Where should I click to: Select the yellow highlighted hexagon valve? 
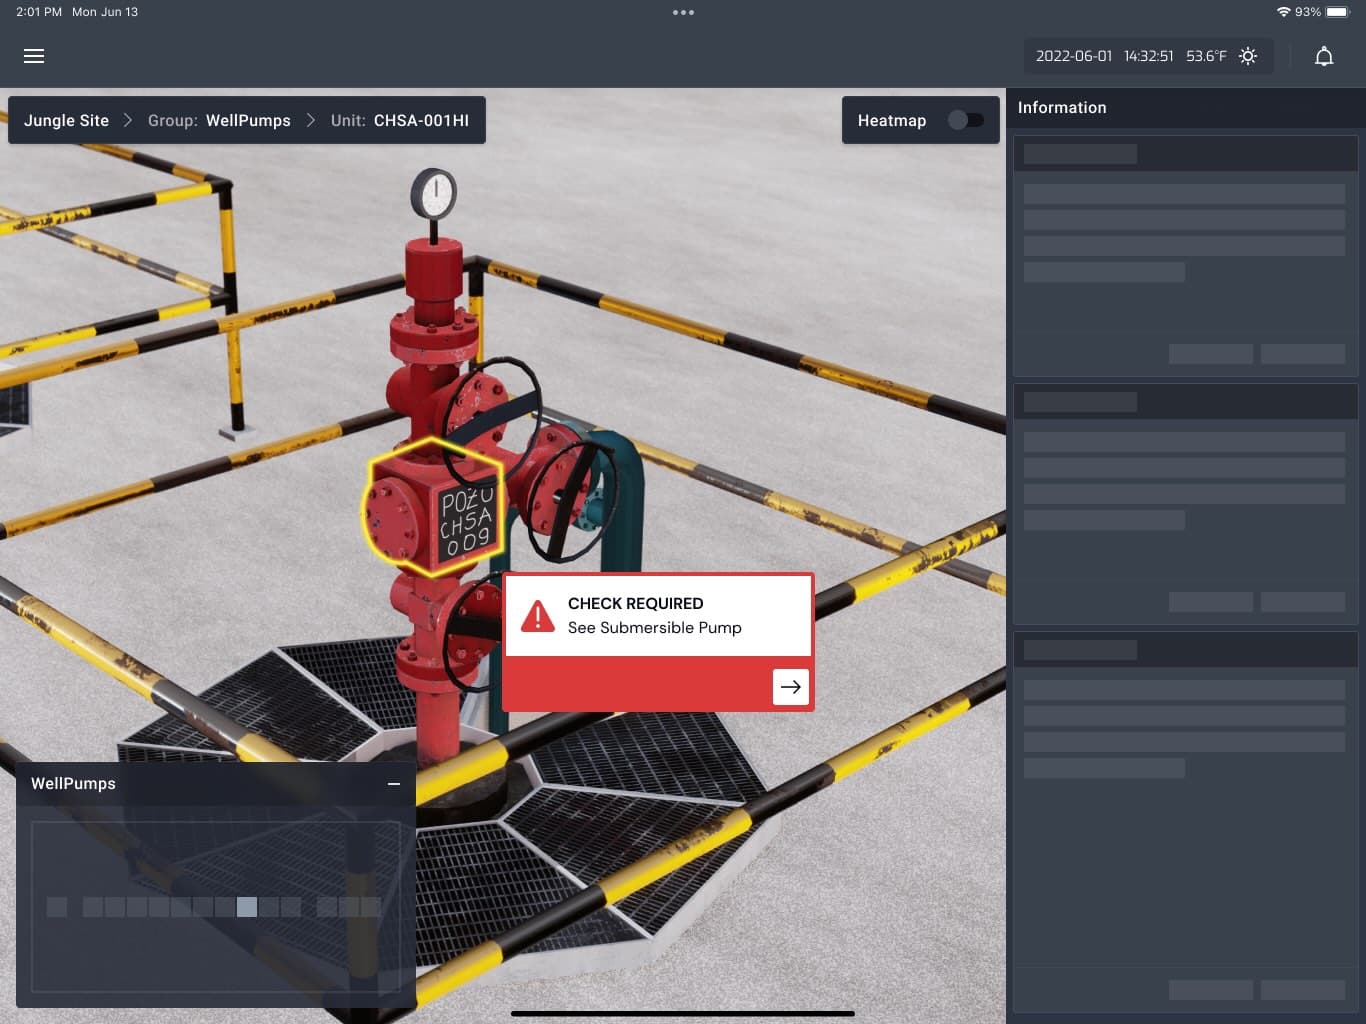pyautogui.click(x=431, y=507)
